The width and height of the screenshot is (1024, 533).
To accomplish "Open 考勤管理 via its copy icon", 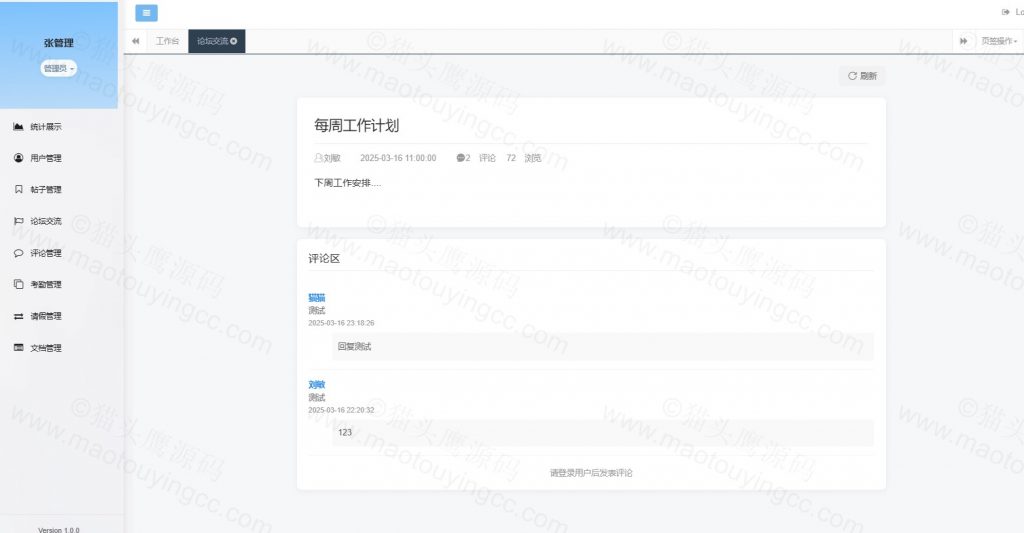I will pyautogui.click(x=18, y=284).
